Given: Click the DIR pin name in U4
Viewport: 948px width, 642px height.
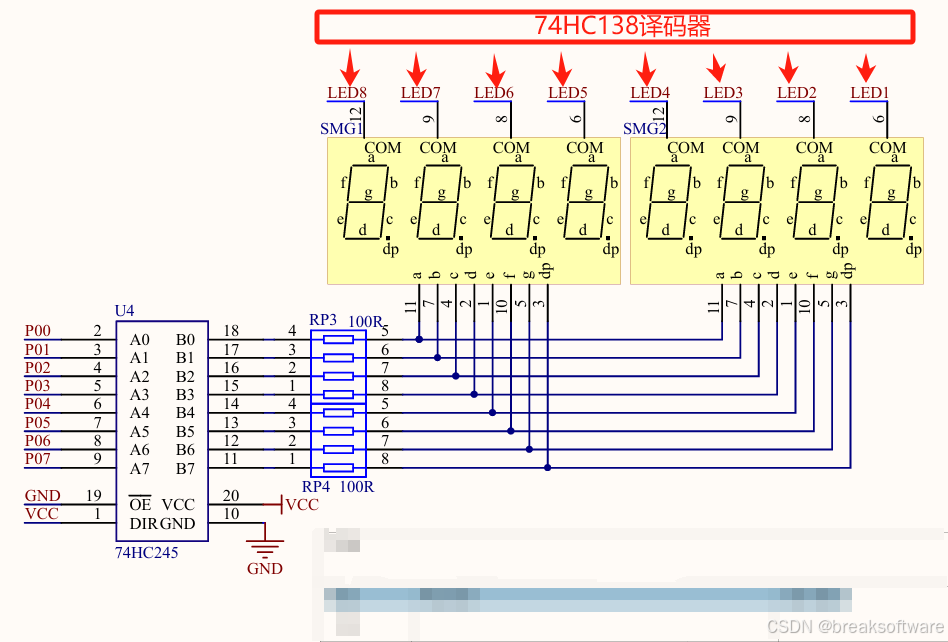Looking at the screenshot, I should pyautogui.click(x=143, y=524).
